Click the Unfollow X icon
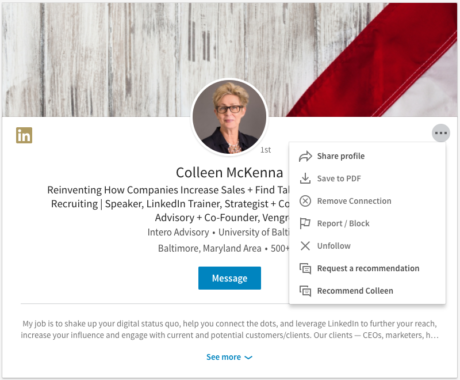Image resolution: width=460 pixels, height=380 pixels. pyautogui.click(x=305, y=246)
